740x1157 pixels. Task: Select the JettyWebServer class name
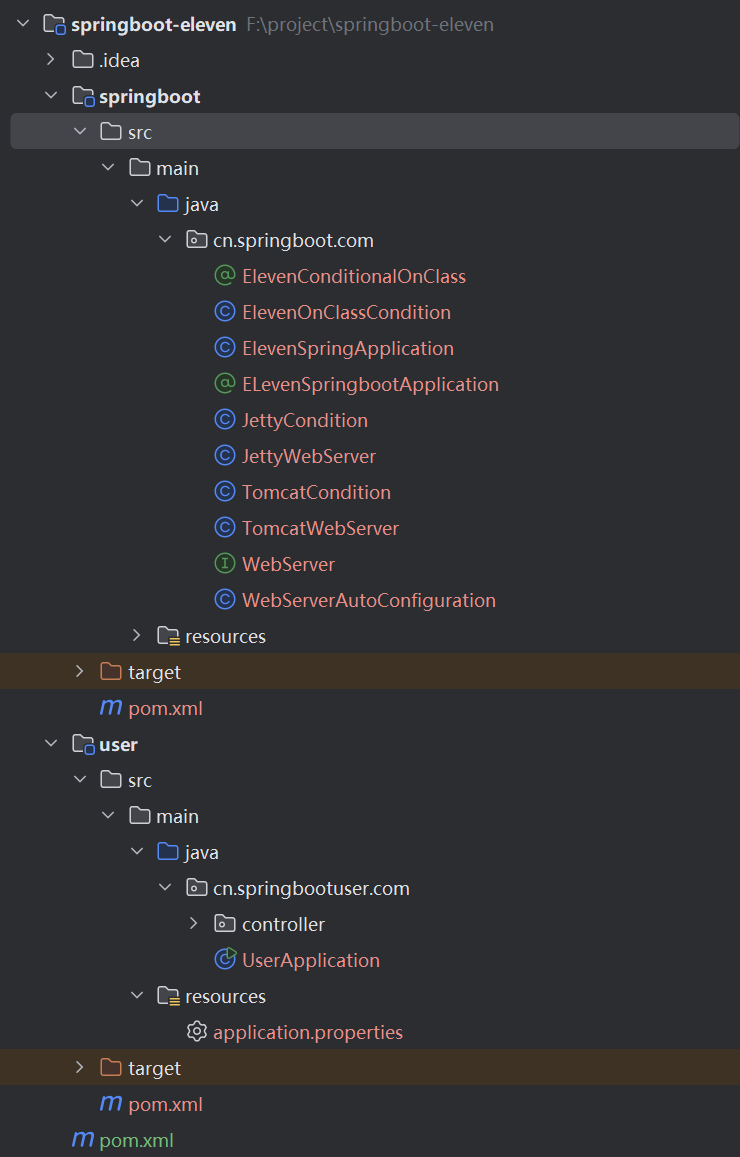[x=308, y=457]
